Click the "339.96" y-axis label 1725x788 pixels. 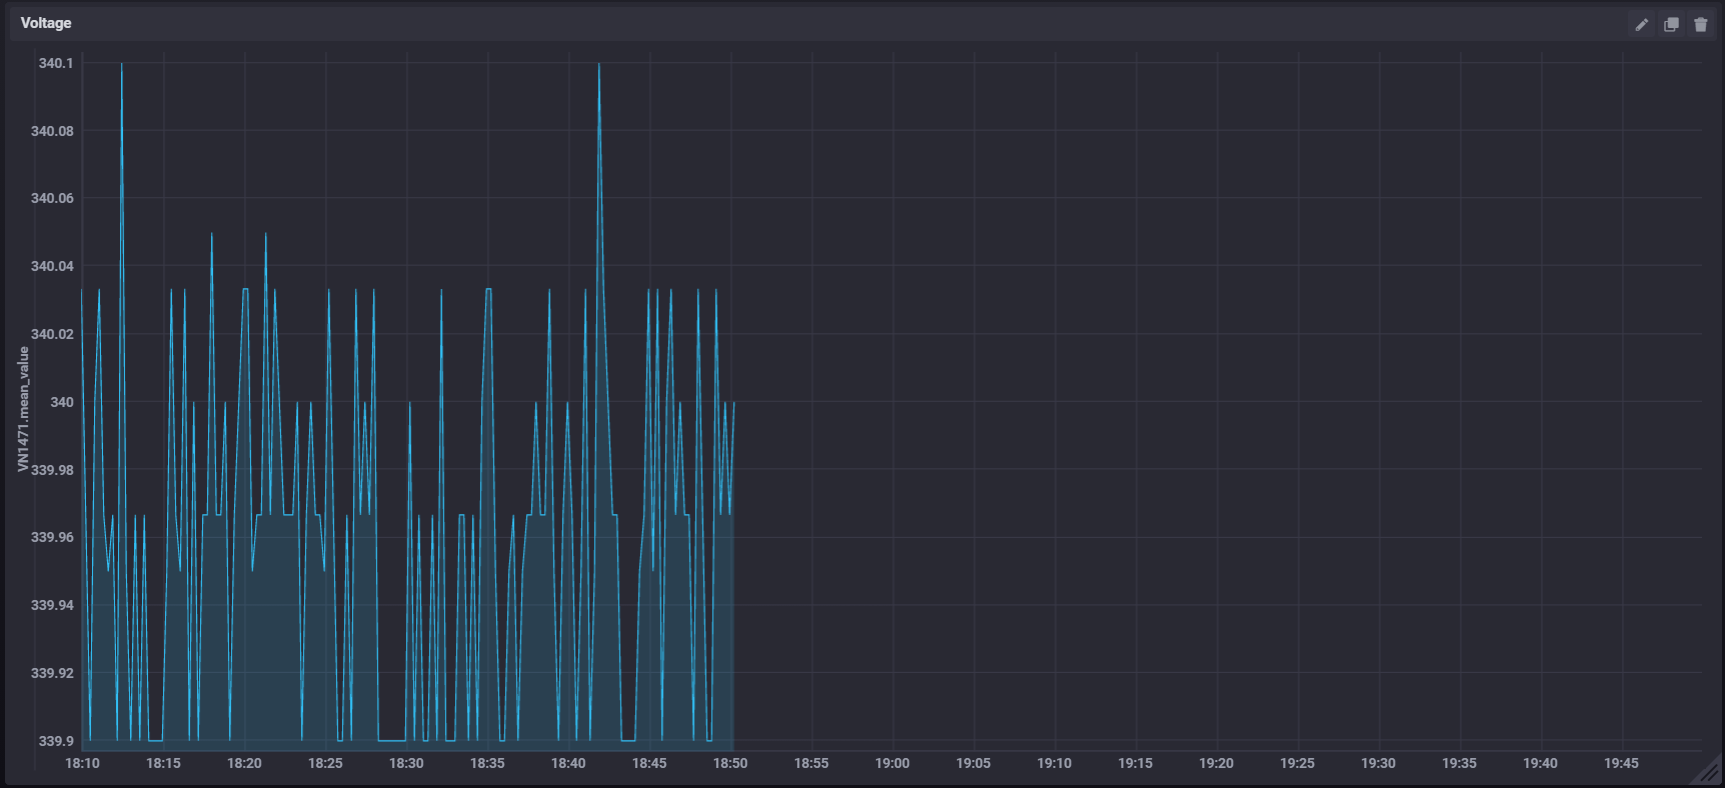[52, 537]
